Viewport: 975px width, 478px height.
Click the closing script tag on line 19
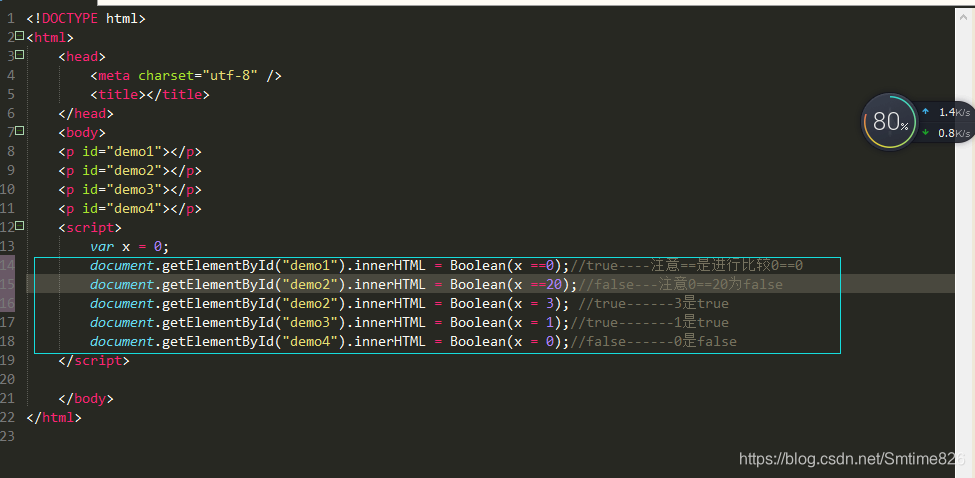coord(95,360)
